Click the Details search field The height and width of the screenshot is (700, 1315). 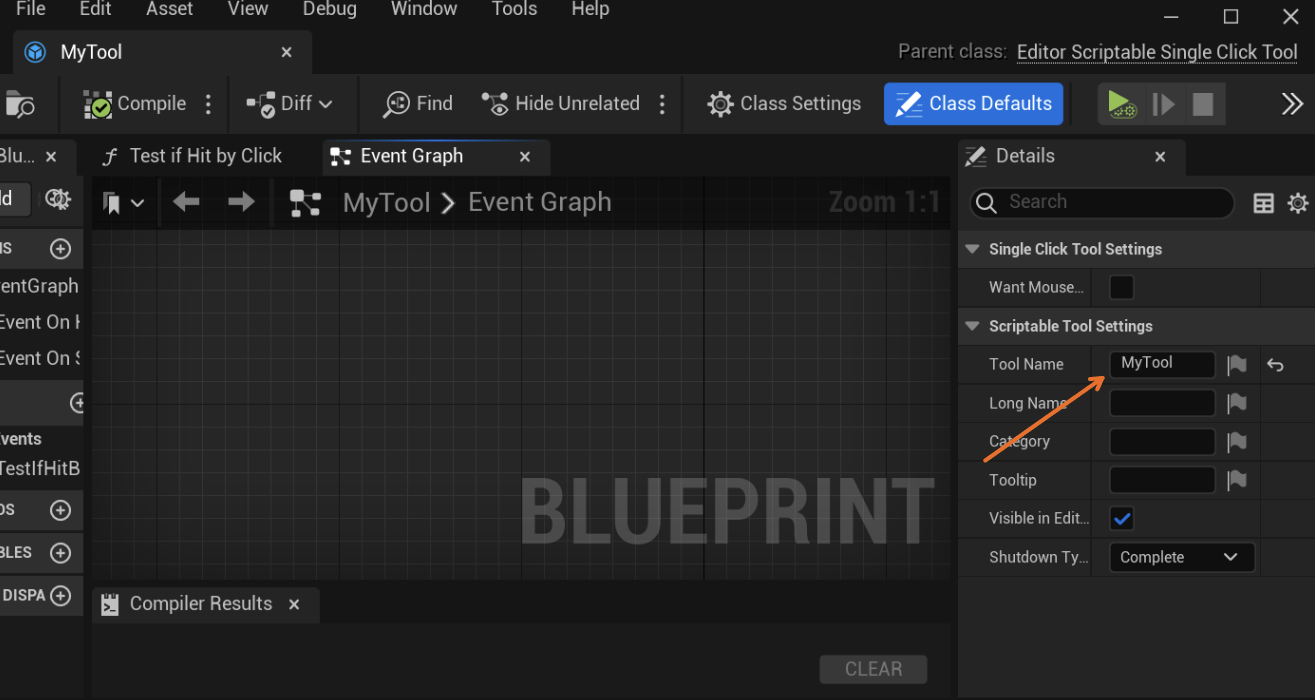tap(1102, 202)
